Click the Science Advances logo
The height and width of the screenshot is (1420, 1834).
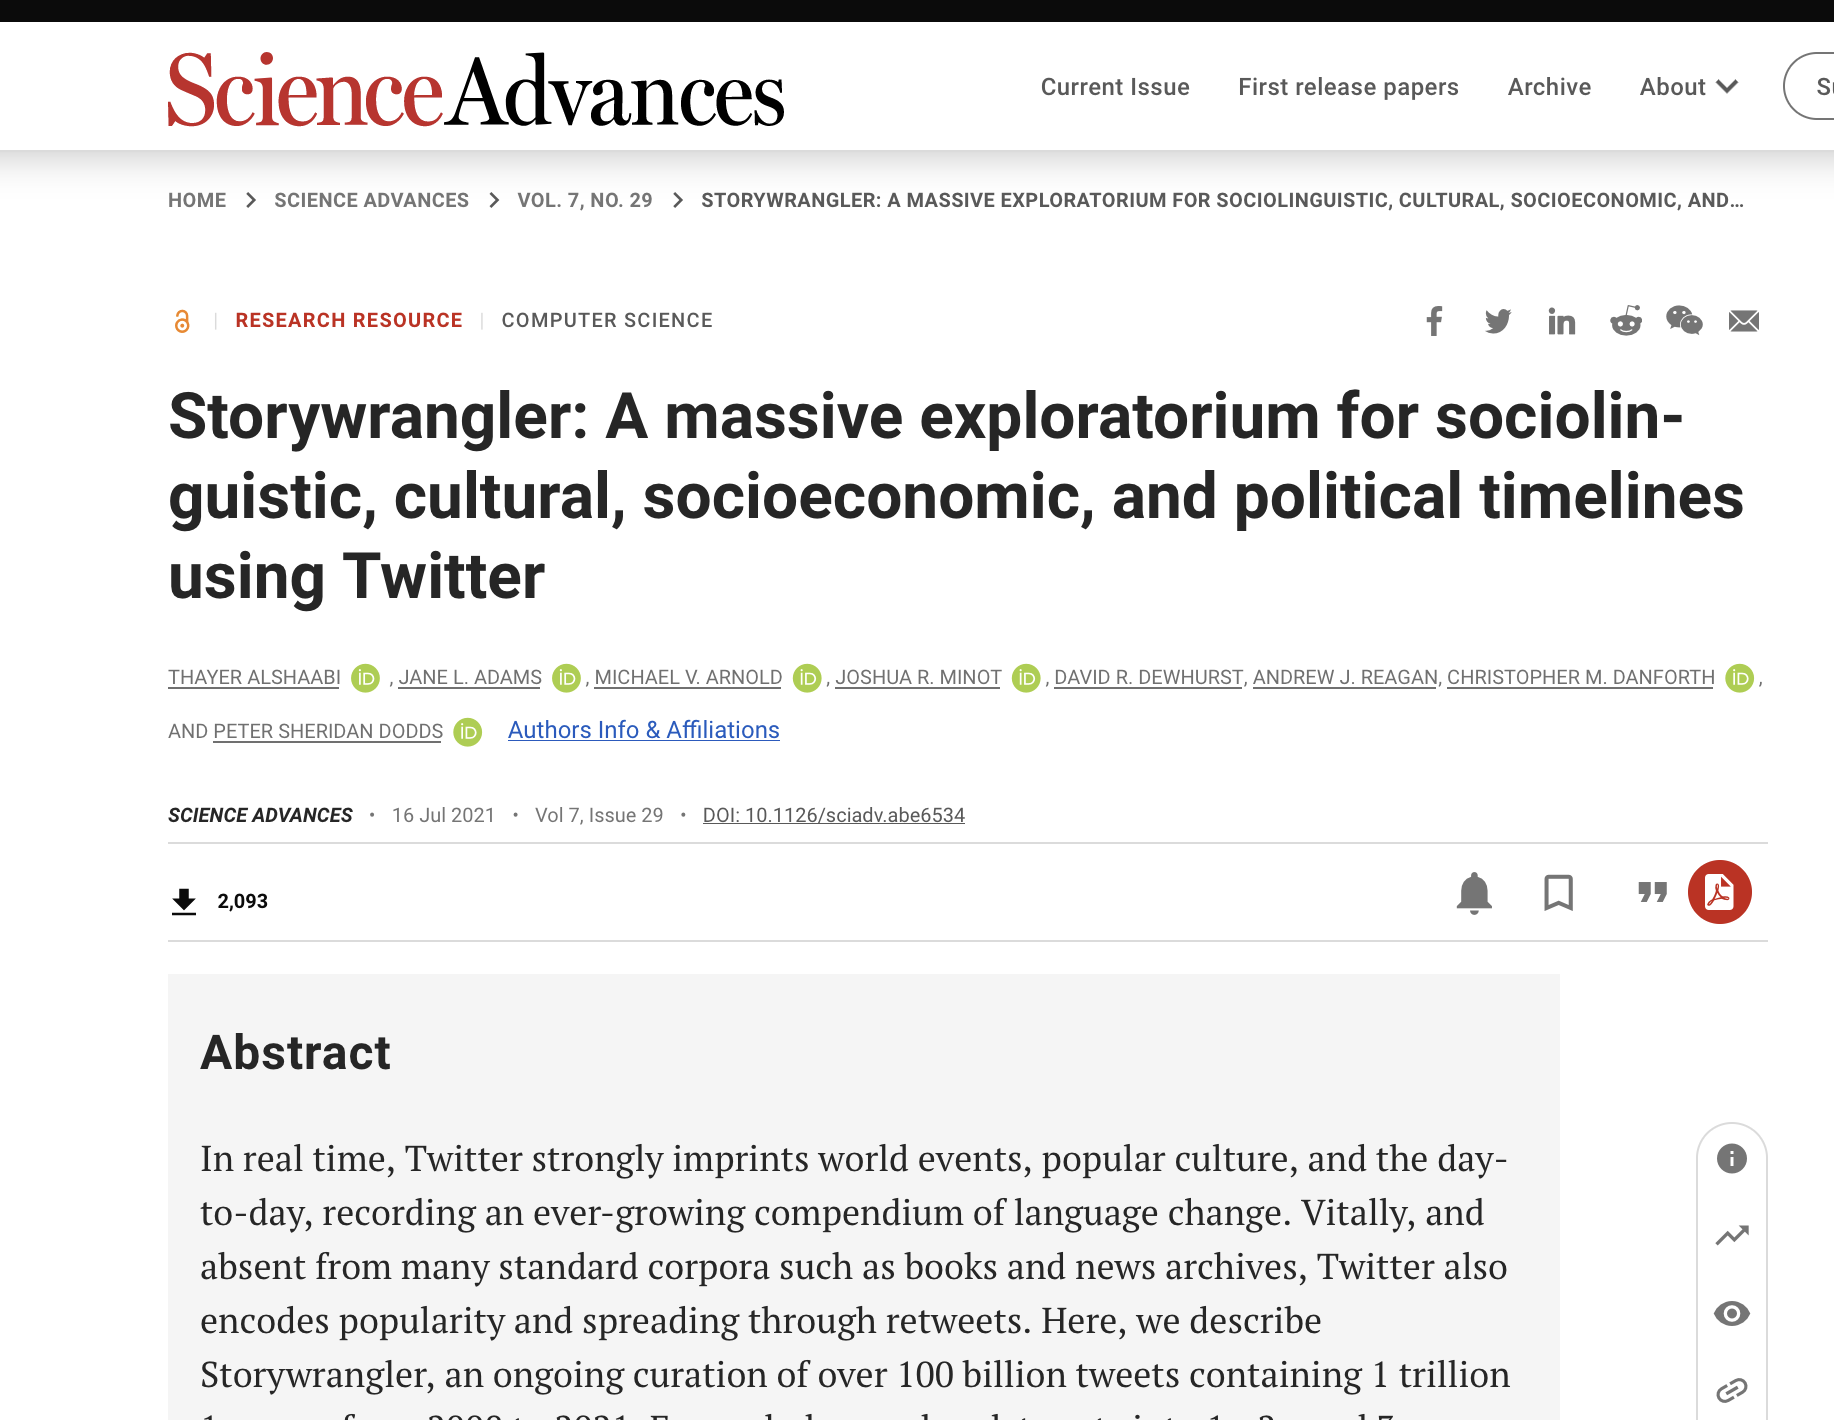(475, 90)
